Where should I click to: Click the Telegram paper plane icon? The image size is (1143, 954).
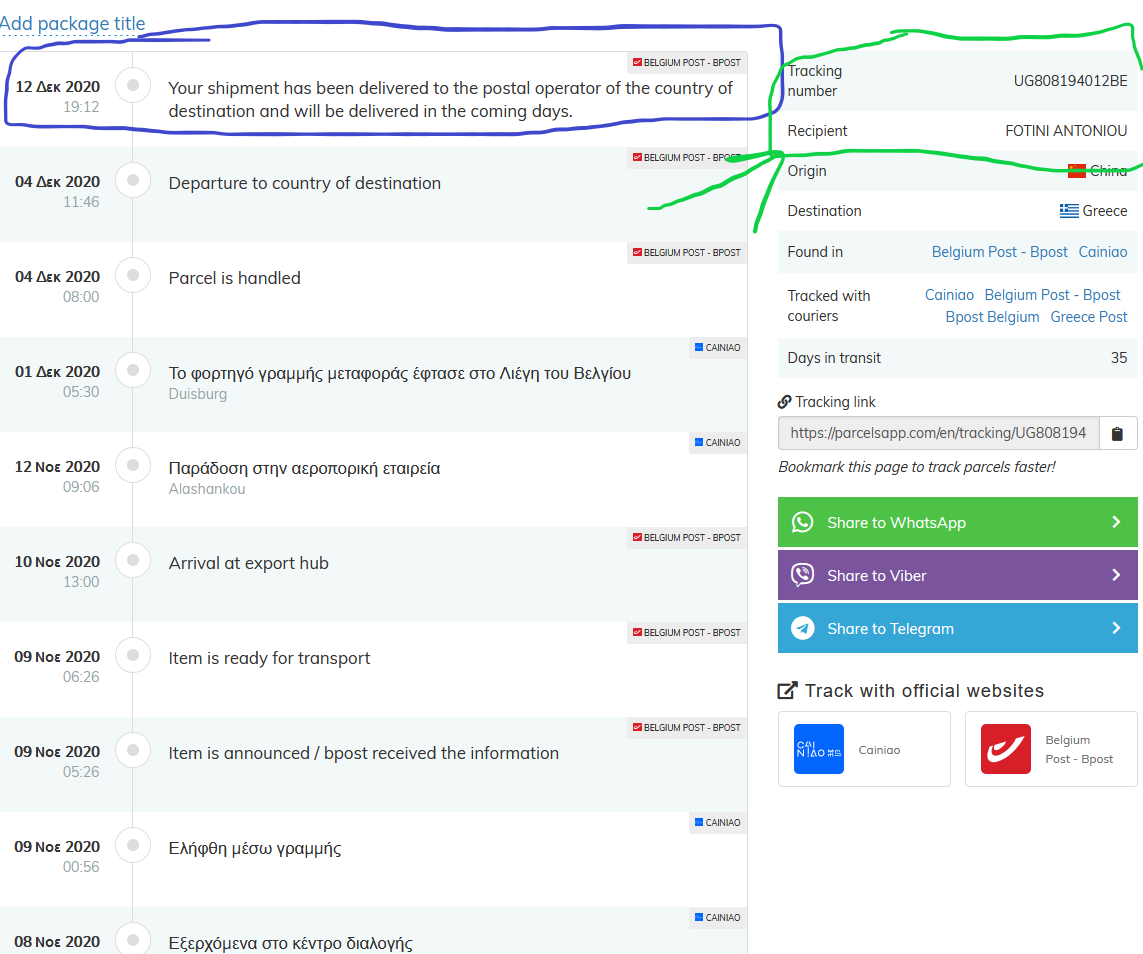pos(803,628)
